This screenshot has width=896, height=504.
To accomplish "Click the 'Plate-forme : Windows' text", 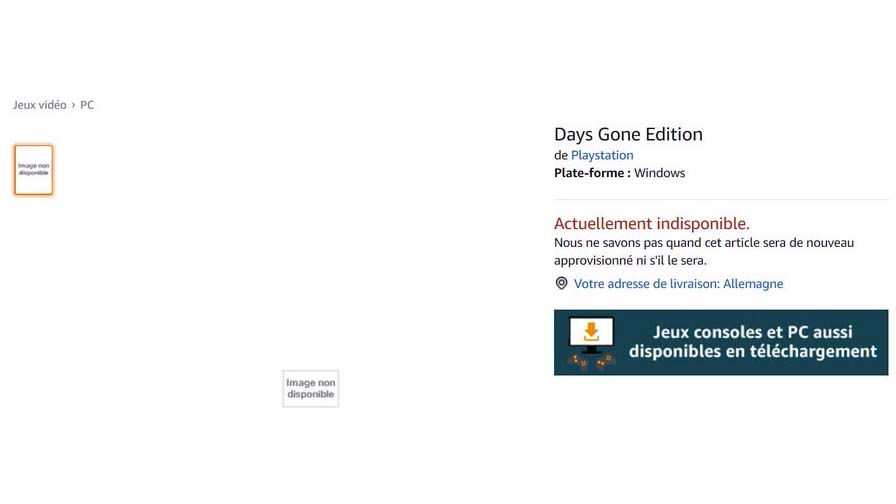I will click(619, 173).
